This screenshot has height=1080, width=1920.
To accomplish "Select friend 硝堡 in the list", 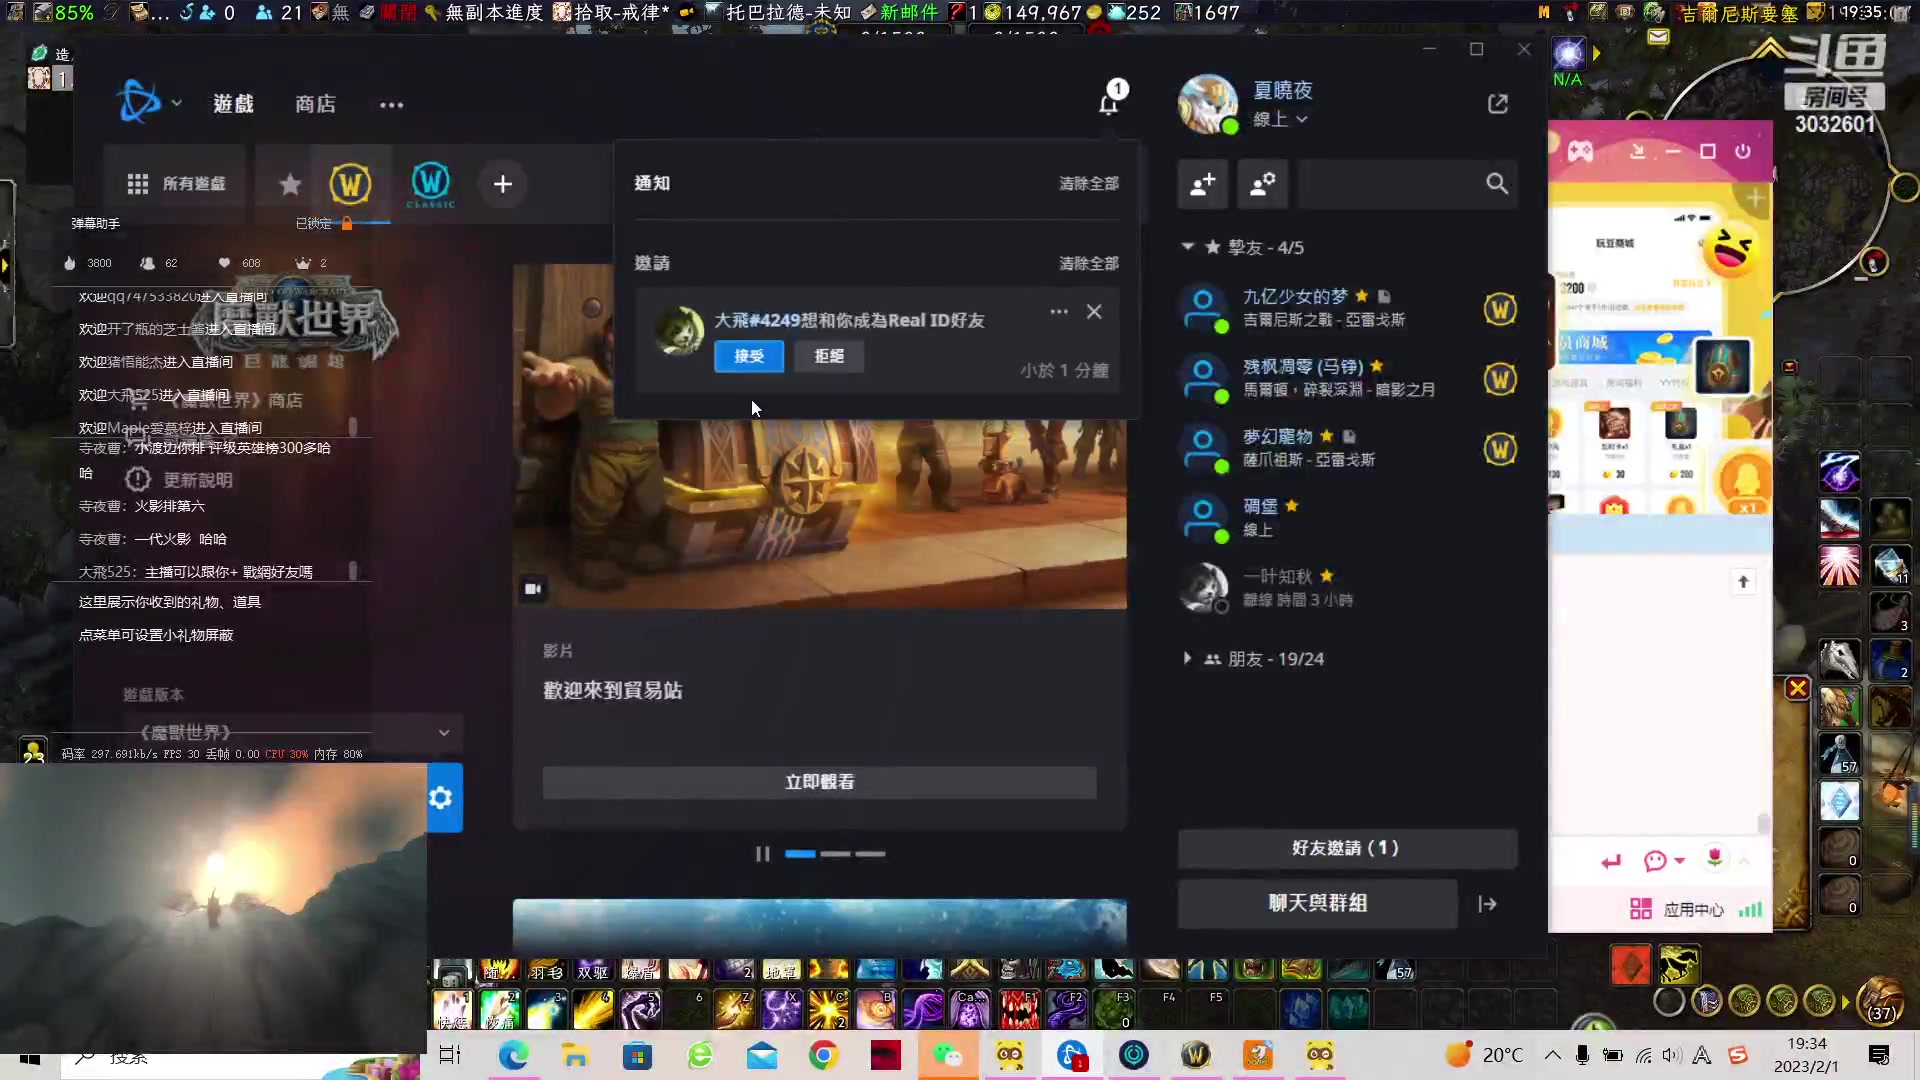I will 1347,518.
